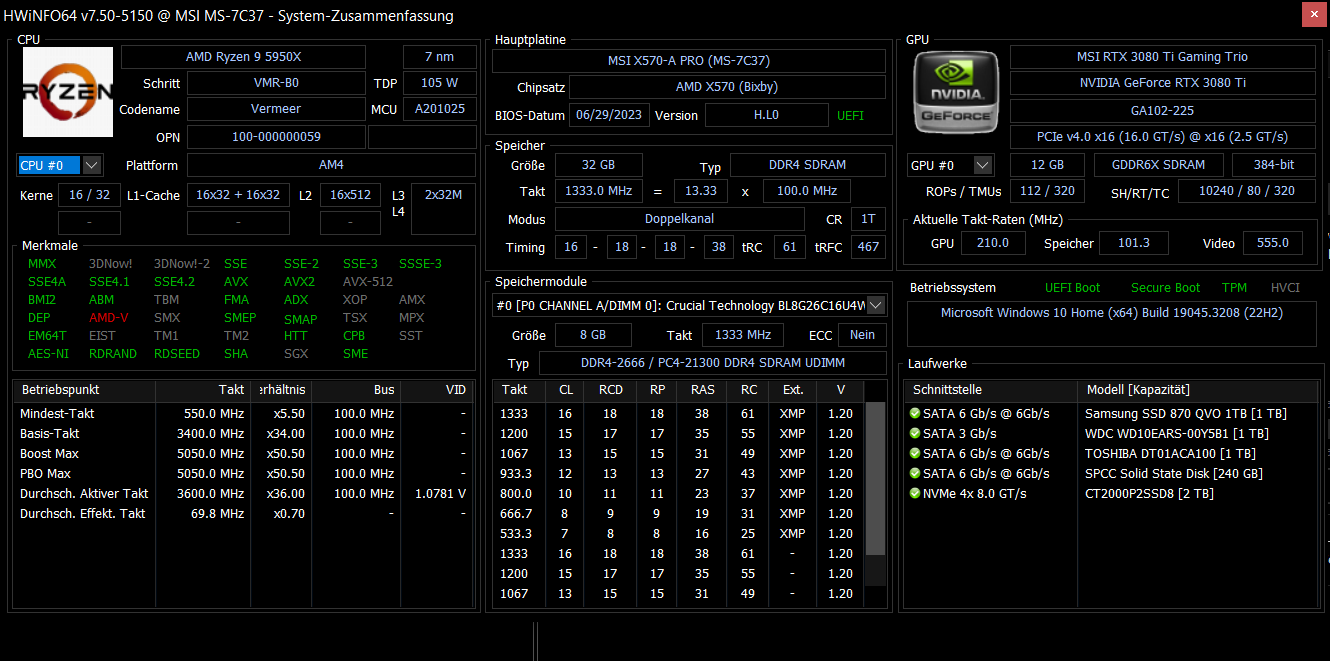Click the DDR4 SDRAM memory type field
Viewport: 1330px width, 661px height.
(x=808, y=165)
